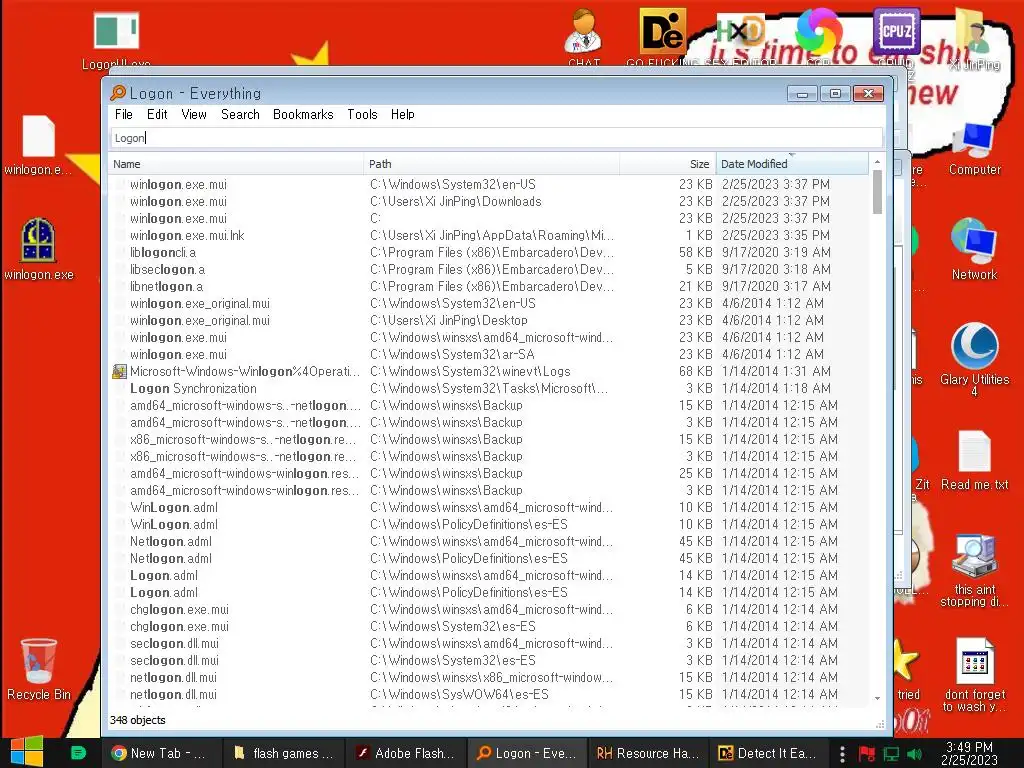1024x768 pixels.
Task: Sort results by Date Modified column
Action: 792,164
